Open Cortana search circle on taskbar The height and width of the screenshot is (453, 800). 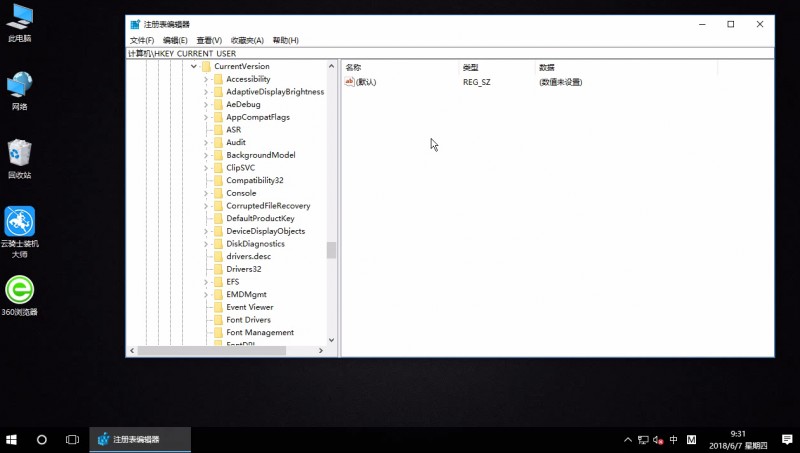click(42, 440)
